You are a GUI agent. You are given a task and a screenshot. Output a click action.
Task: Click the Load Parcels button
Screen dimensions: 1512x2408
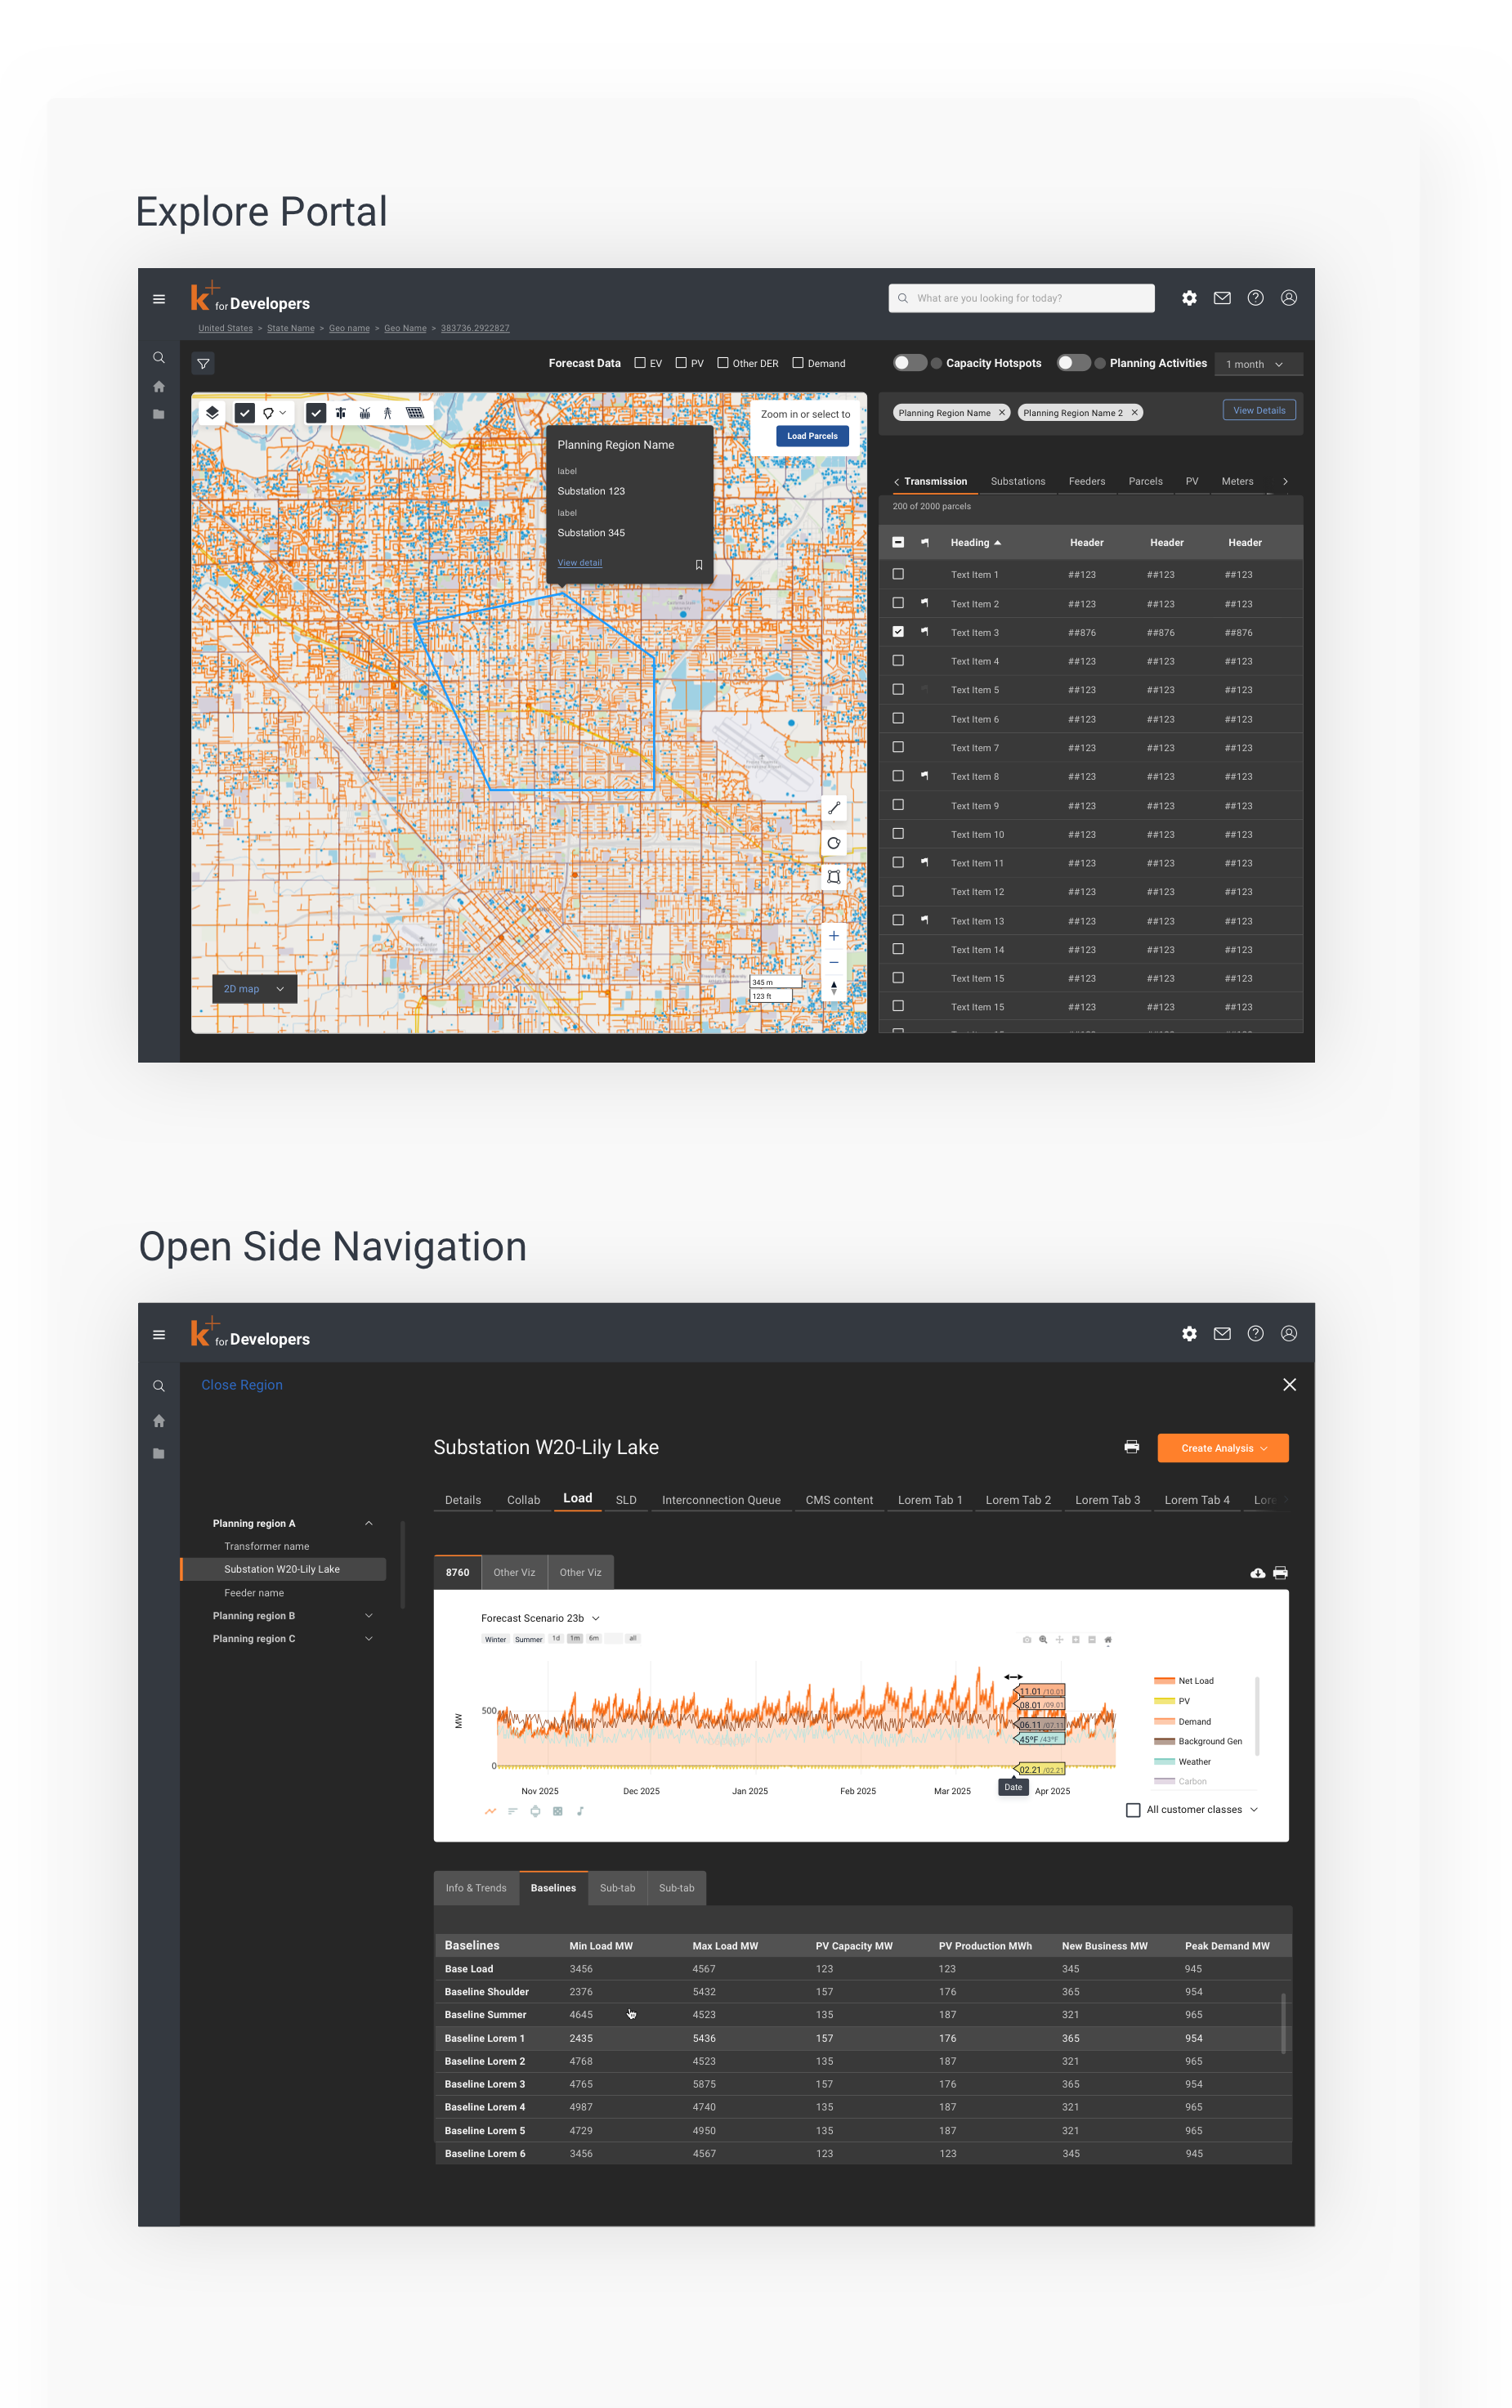tap(811, 436)
